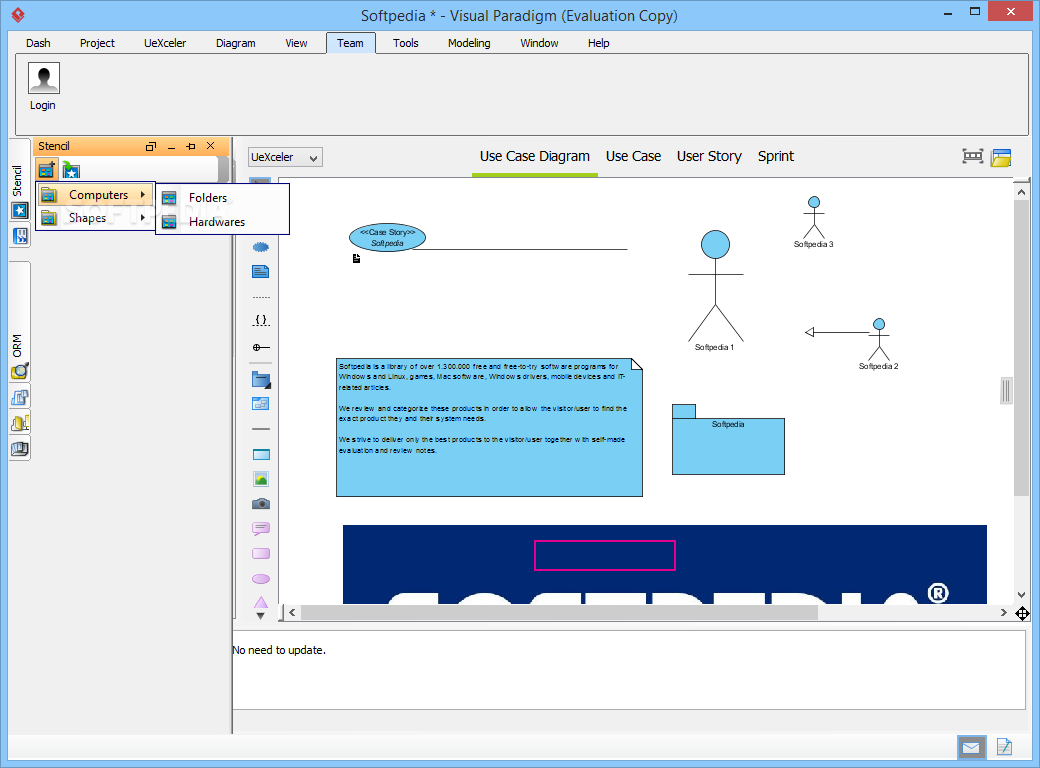This screenshot has width=1040, height=768.
Task: Open the Stencil side tab star icon
Action: (20, 211)
